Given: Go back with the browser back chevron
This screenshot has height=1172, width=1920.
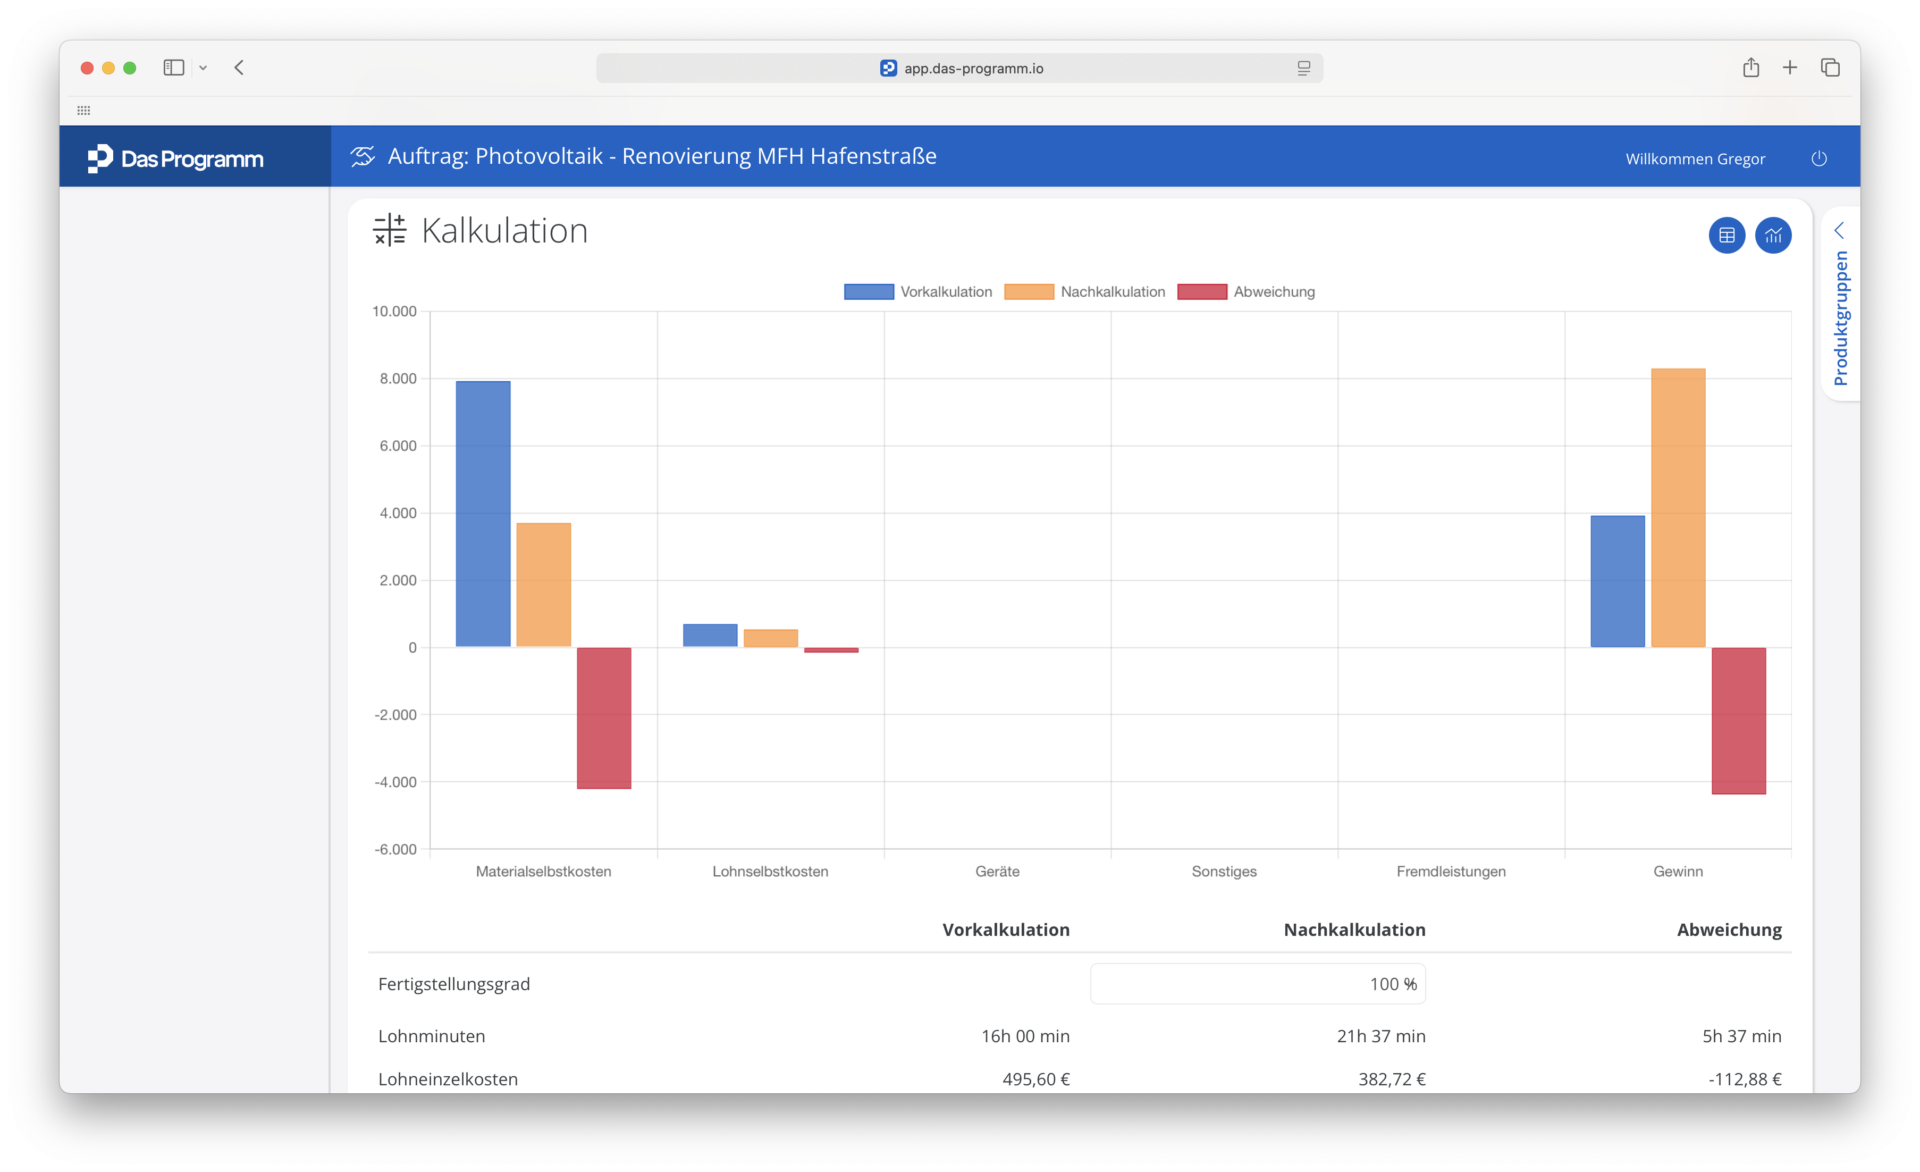Looking at the screenshot, I should 239,68.
